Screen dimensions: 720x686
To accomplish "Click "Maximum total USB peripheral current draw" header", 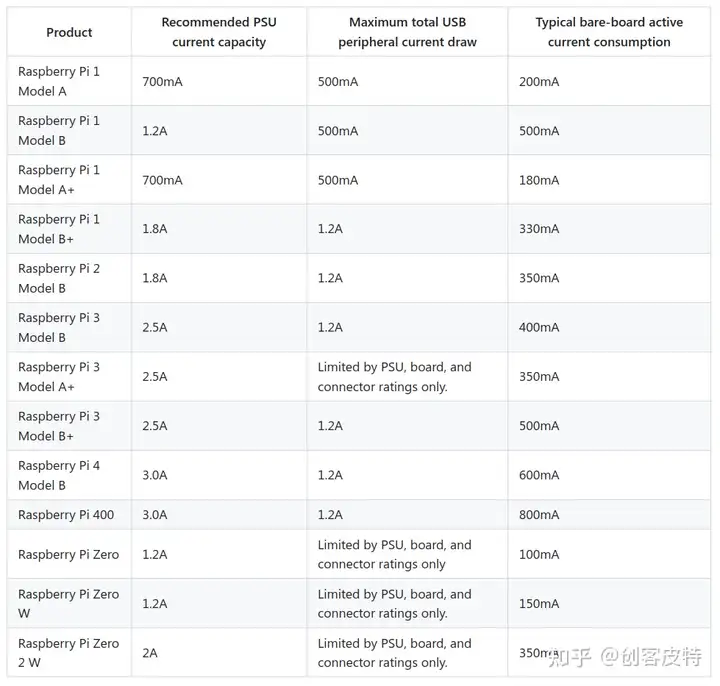I will (407, 32).
